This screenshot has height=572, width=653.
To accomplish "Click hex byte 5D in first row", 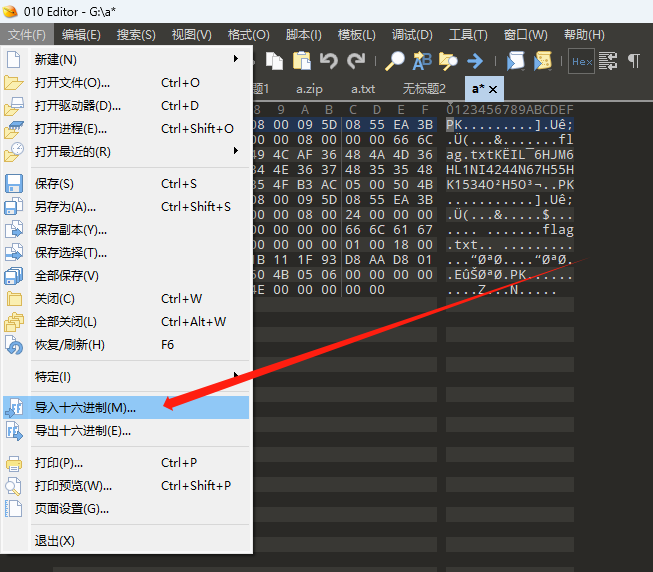I will 329,124.
